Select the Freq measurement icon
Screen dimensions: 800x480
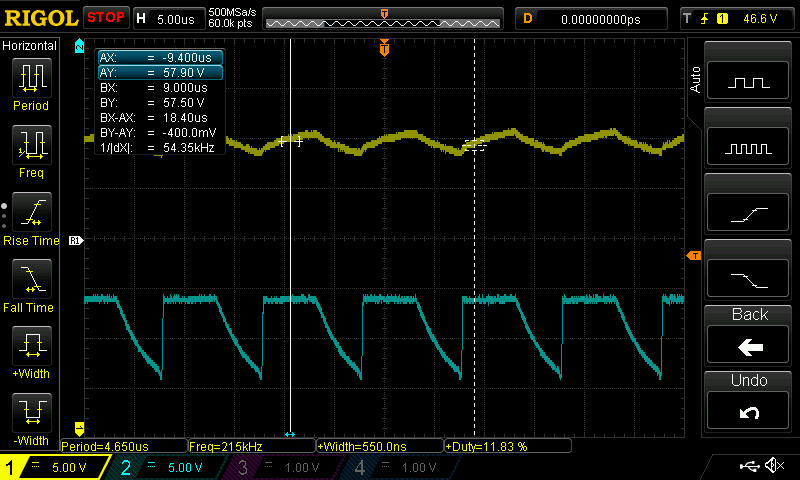point(32,145)
